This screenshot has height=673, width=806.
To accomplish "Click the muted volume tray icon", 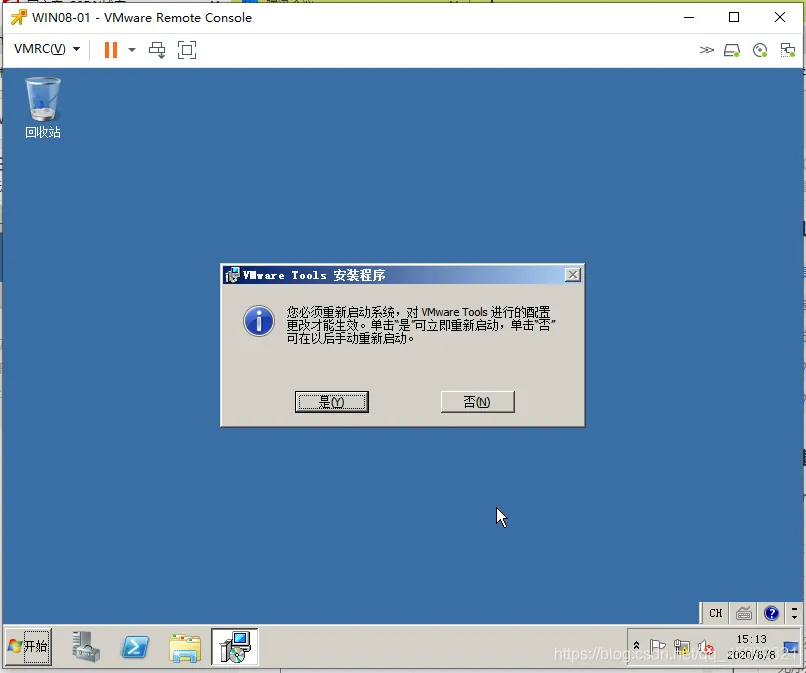I will point(706,647).
